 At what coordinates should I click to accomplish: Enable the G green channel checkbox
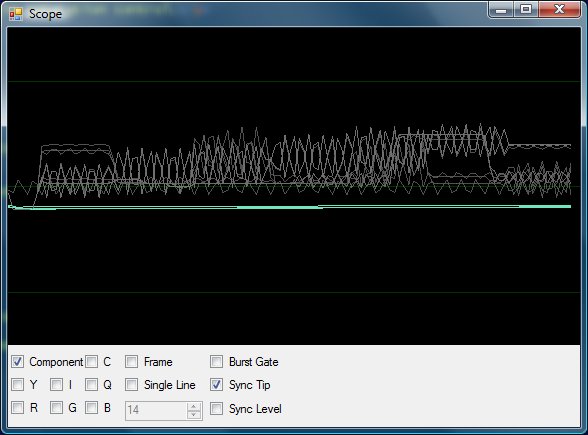(x=56, y=408)
